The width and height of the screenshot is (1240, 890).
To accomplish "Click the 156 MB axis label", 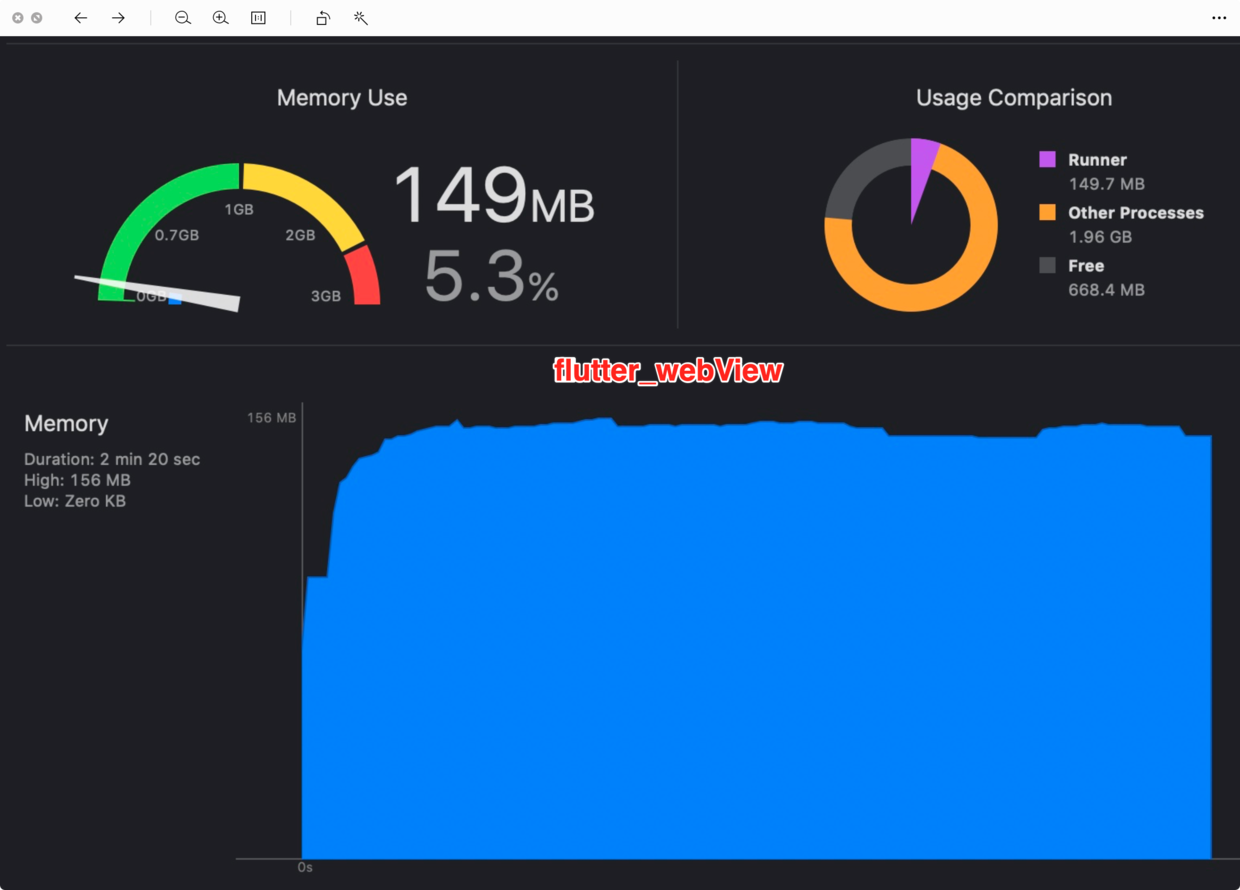I will tap(272, 418).
